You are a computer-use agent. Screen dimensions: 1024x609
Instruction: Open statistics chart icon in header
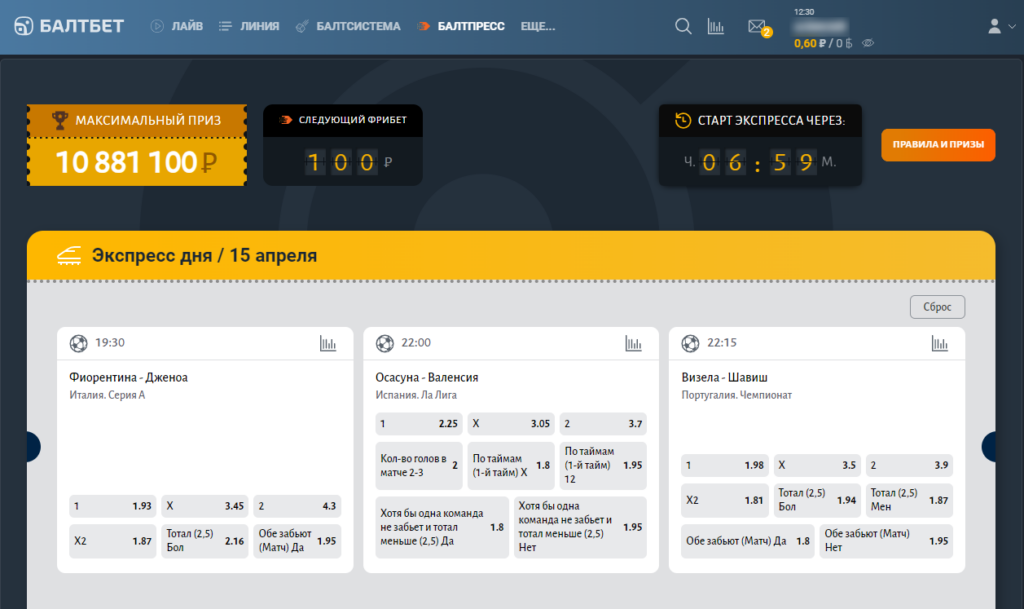[716, 26]
